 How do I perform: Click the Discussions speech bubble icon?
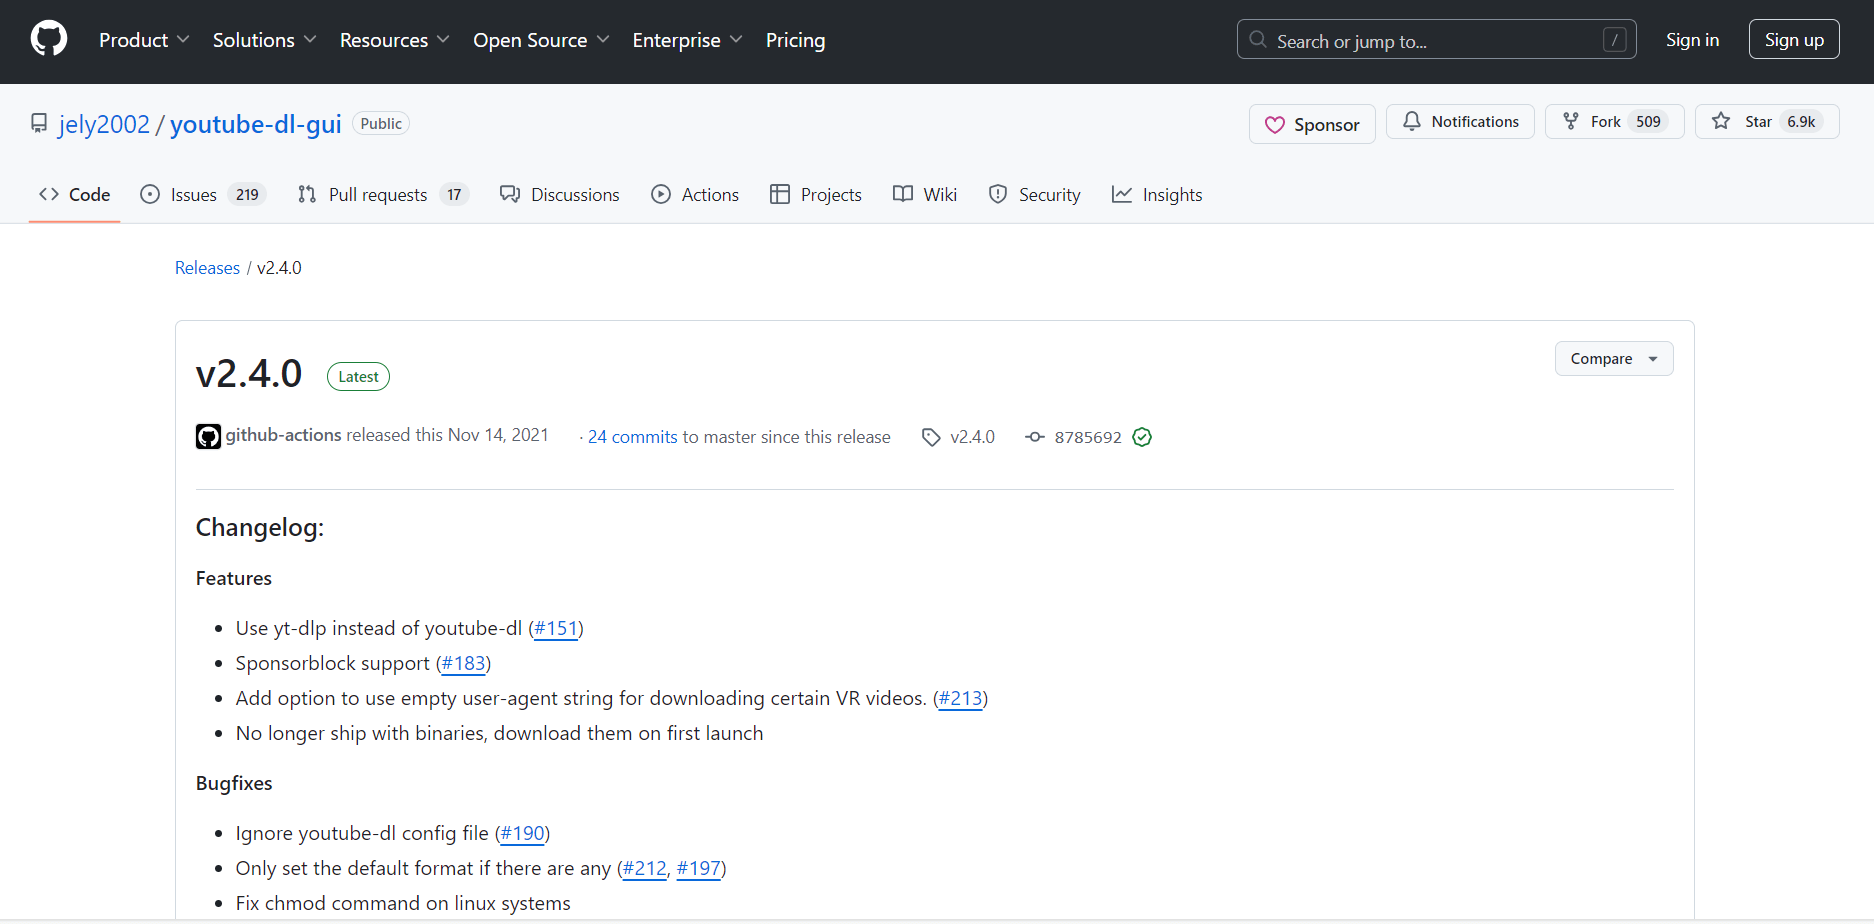[x=510, y=194]
